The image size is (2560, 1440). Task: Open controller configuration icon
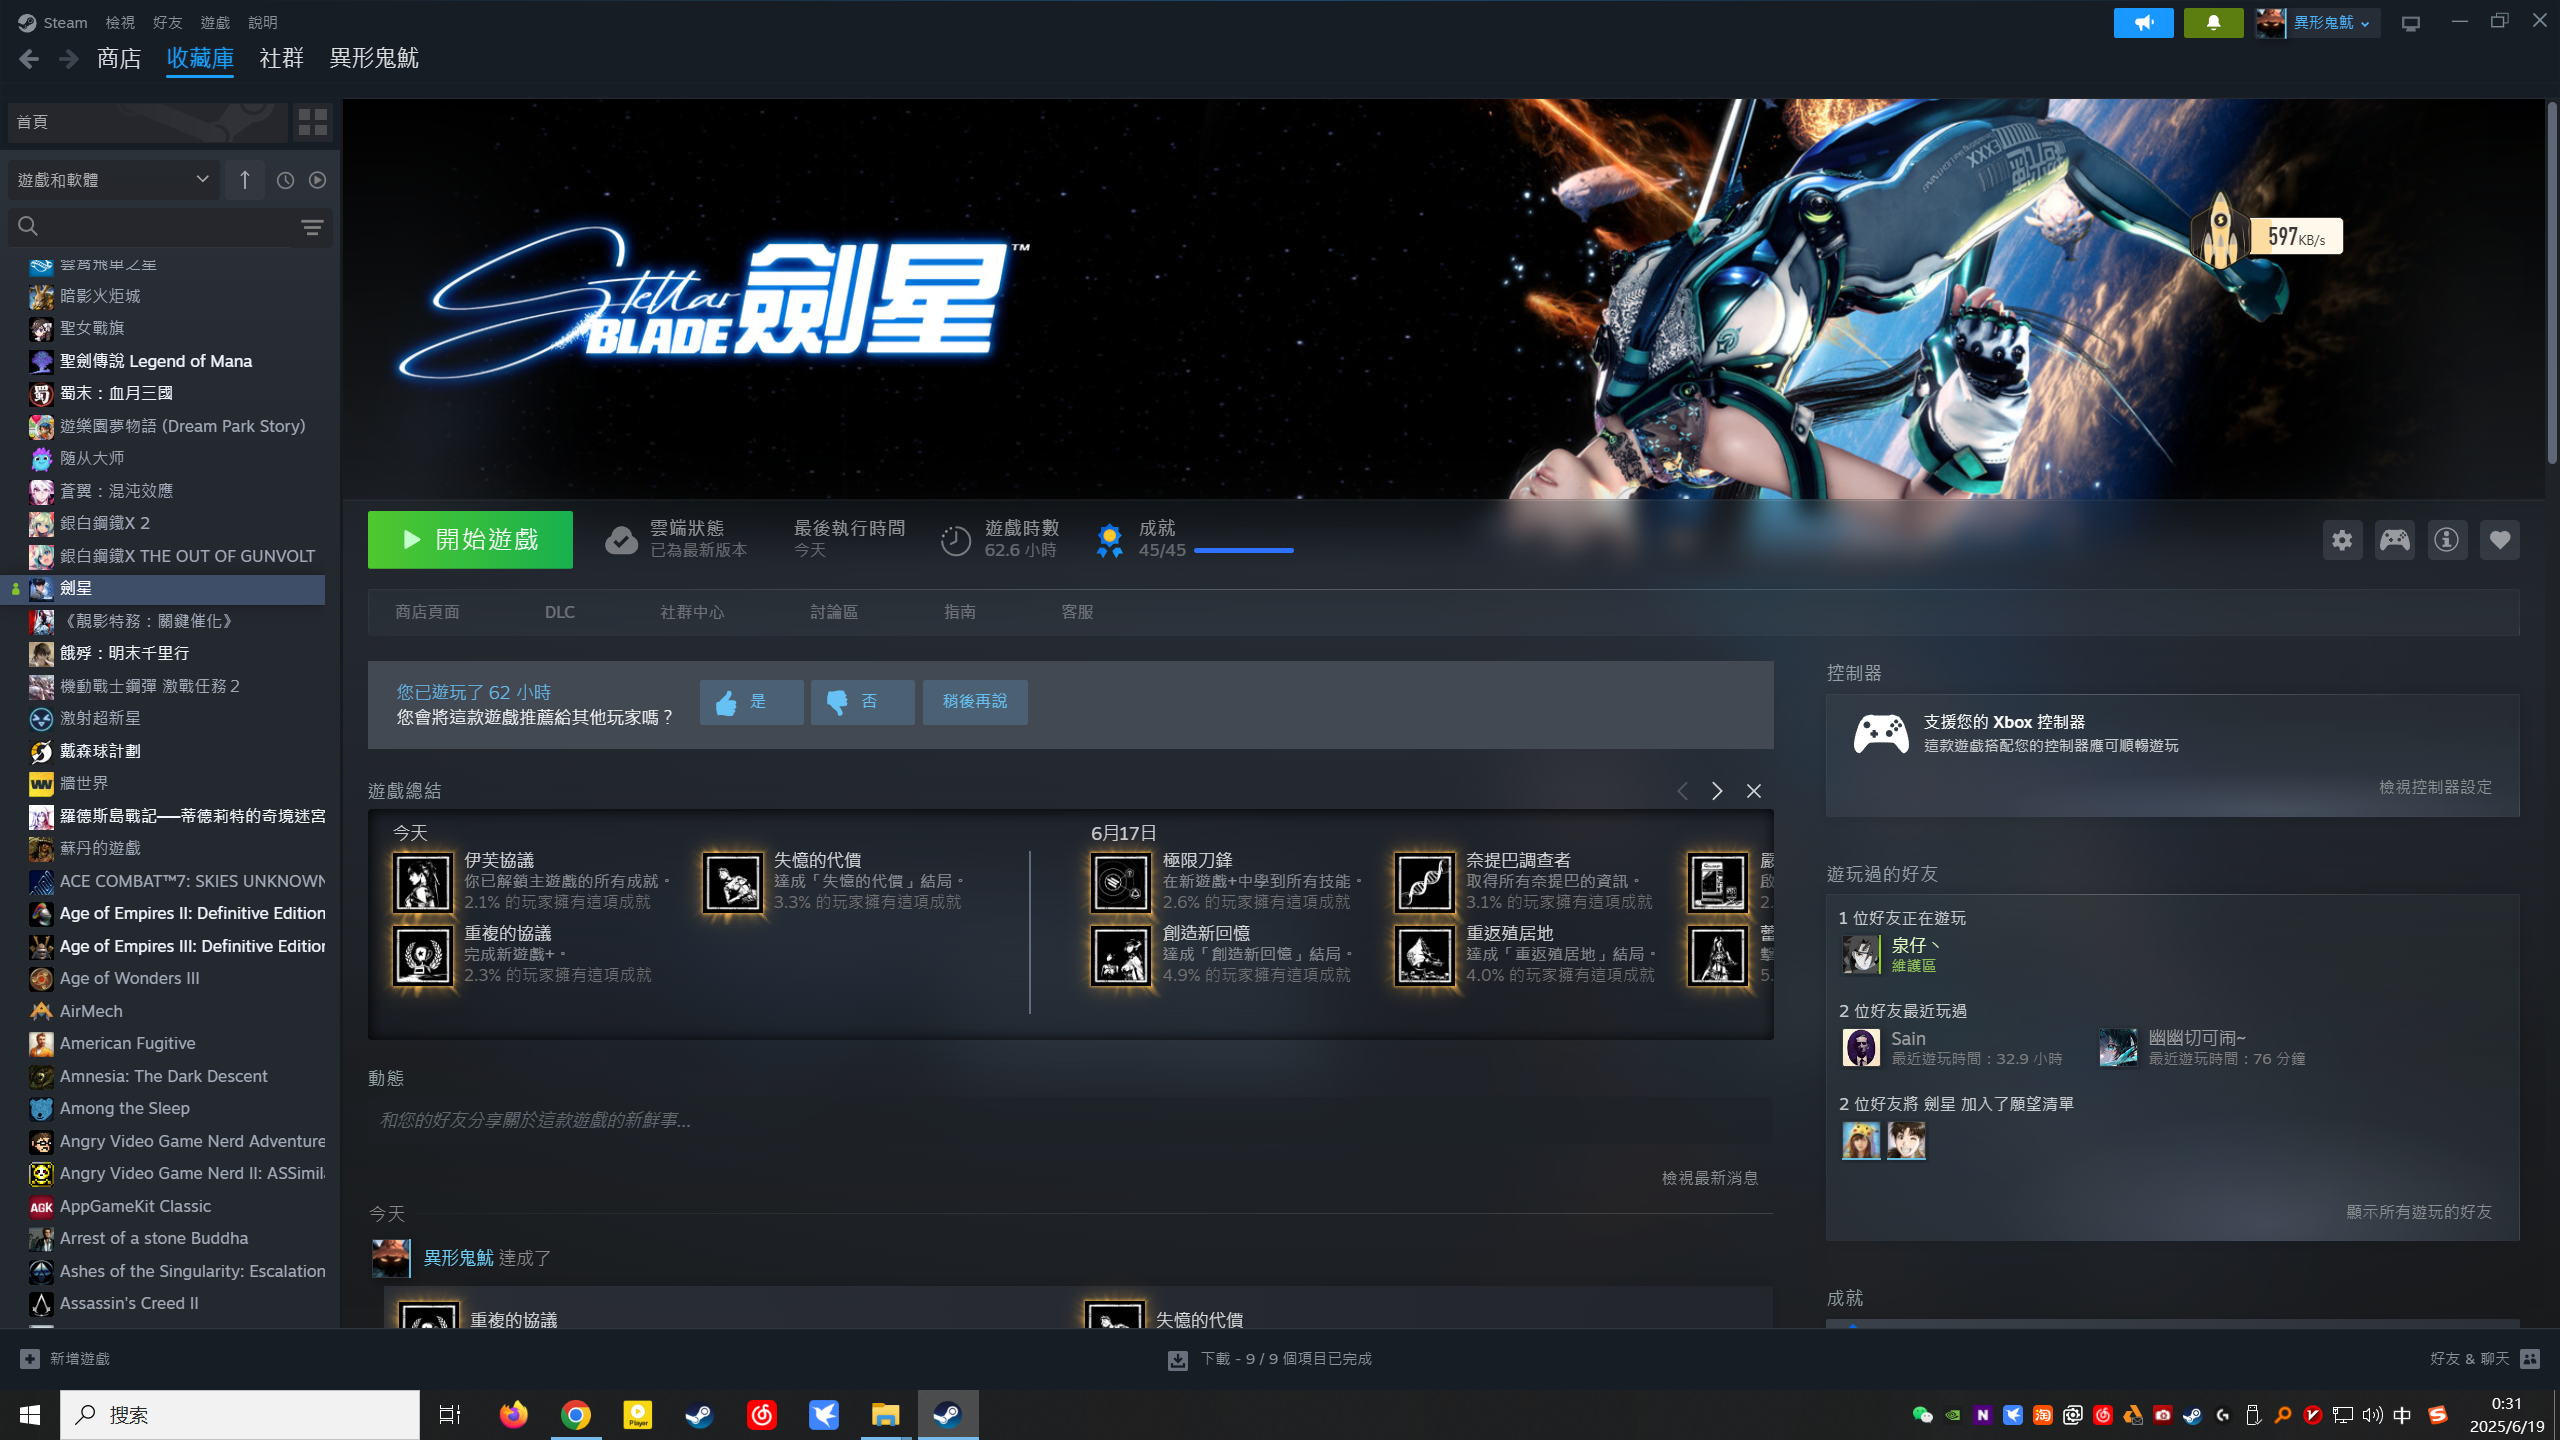(2394, 540)
